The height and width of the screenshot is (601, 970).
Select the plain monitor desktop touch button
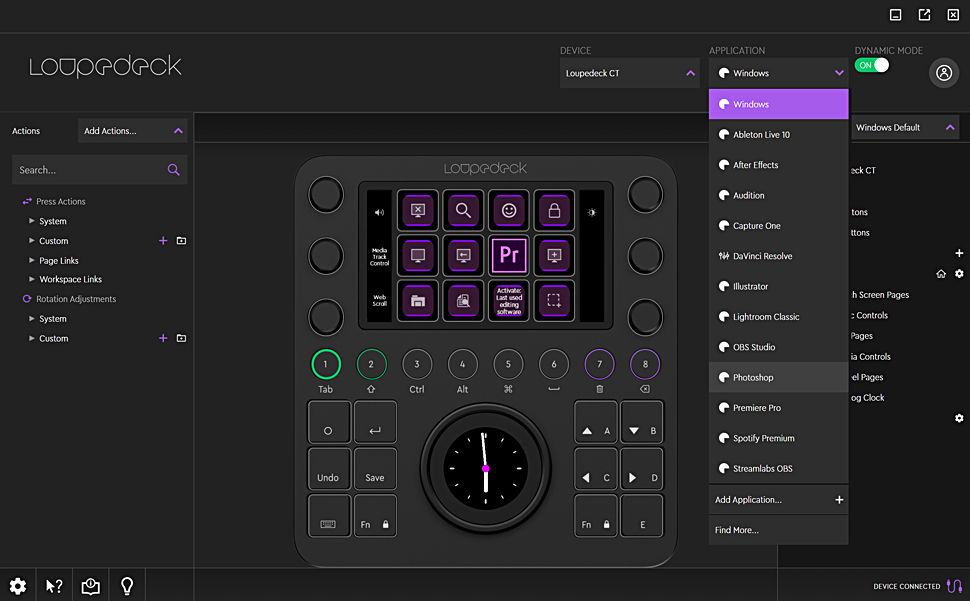[418, 255]
